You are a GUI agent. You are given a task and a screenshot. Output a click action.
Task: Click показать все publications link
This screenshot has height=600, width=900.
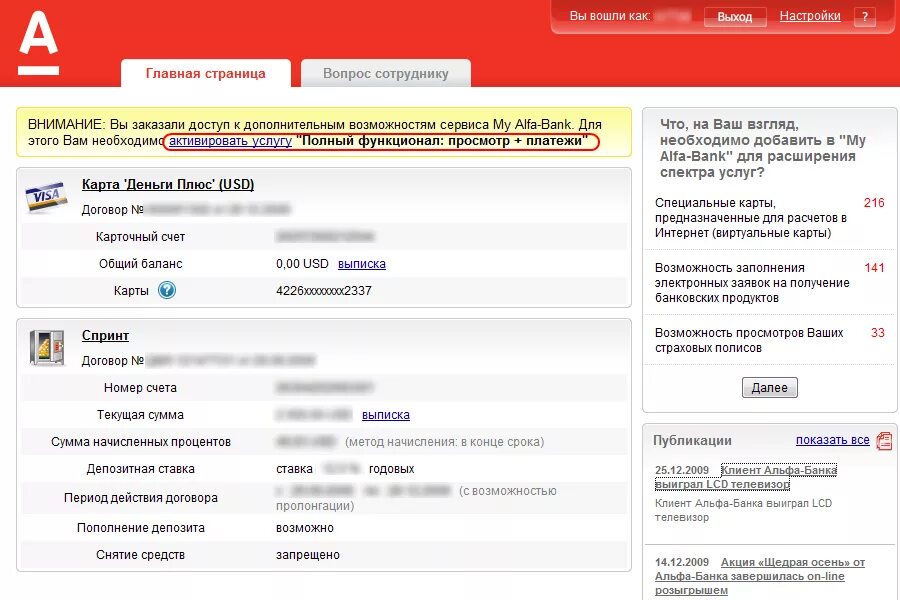832,440
